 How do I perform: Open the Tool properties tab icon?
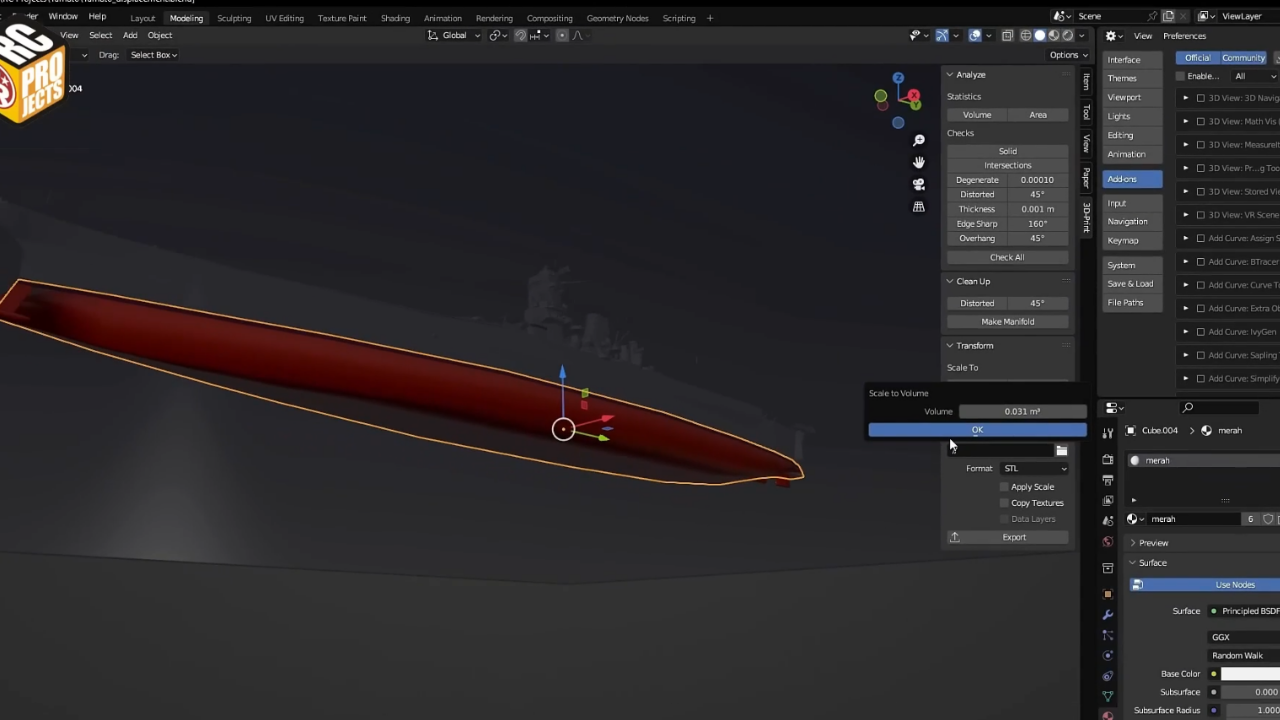coord(1107,433)
